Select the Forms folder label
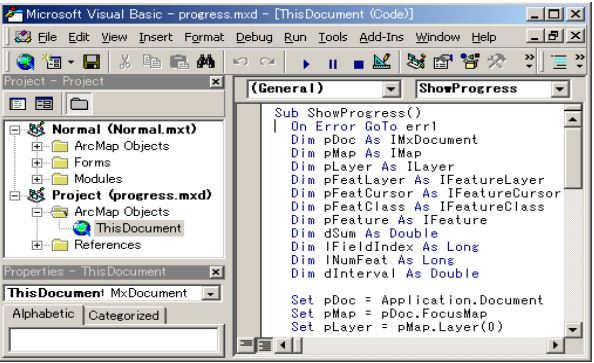The width and height of the screenshot is (594, 363). pyautogui.click(x=92, y=163)
